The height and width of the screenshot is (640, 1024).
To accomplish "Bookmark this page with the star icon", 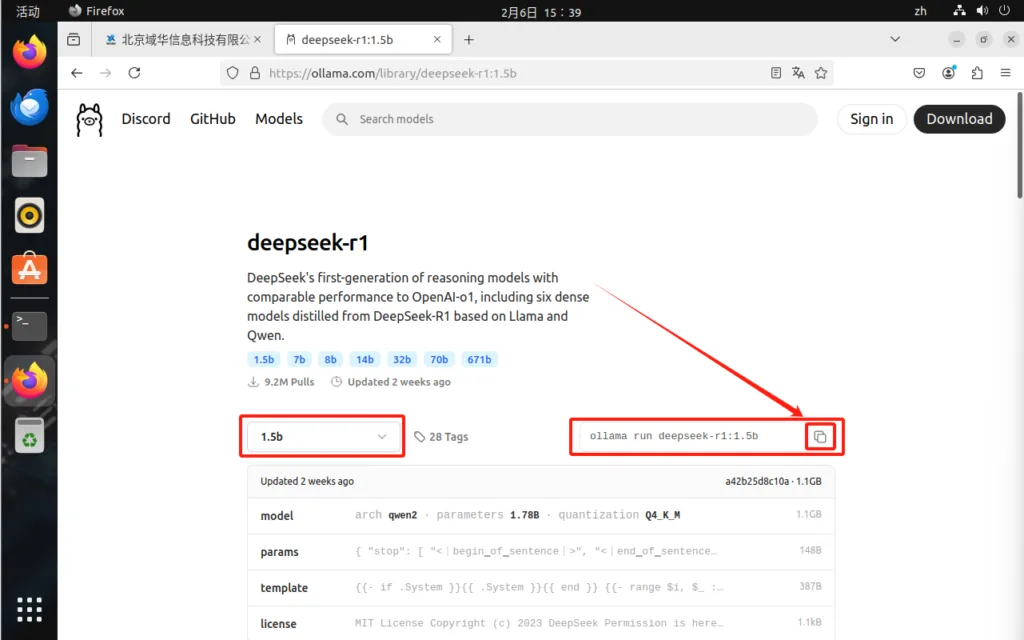I will (x=821, y=73).
